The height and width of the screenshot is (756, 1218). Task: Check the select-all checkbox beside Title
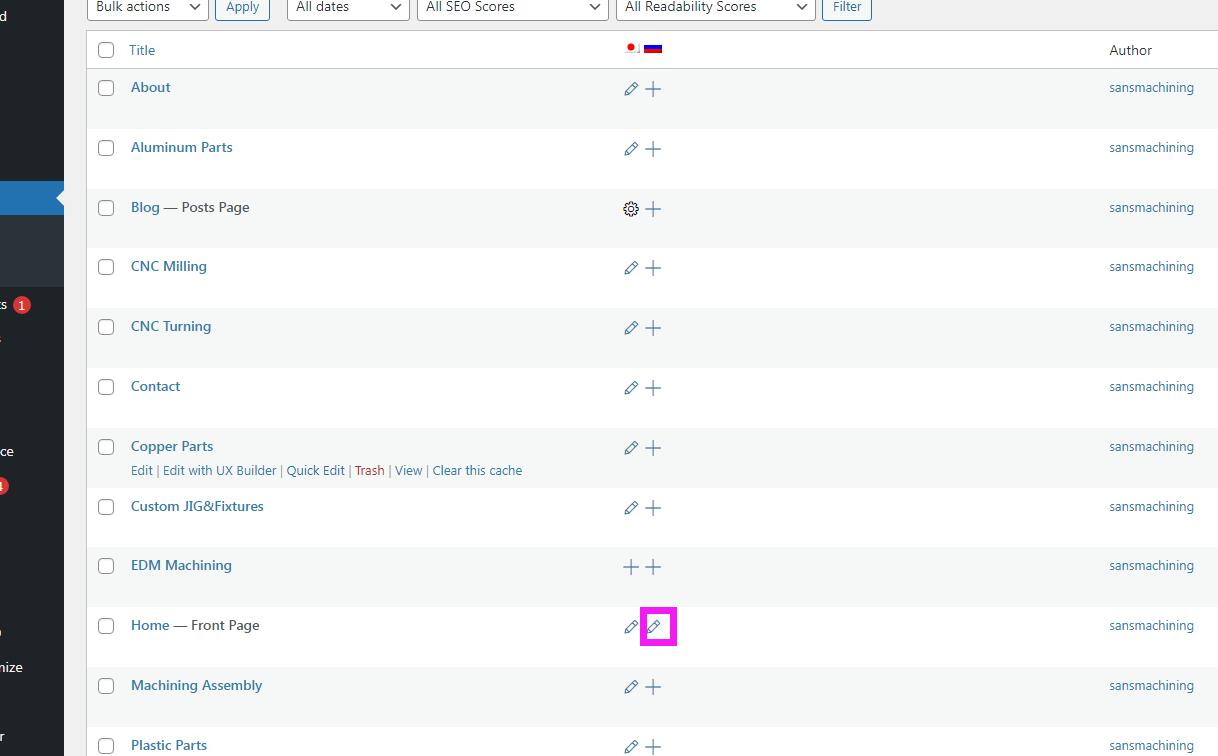pos(106,50)
